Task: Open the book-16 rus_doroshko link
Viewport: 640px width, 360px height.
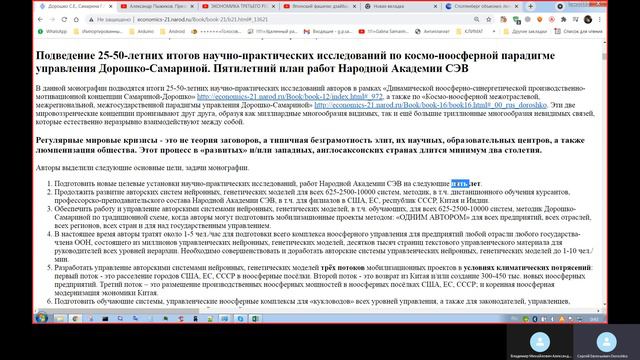Action: [x=431, y=105]
